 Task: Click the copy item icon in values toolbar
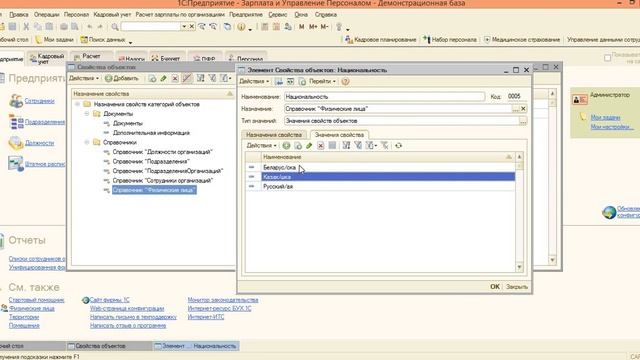(298, 146)
